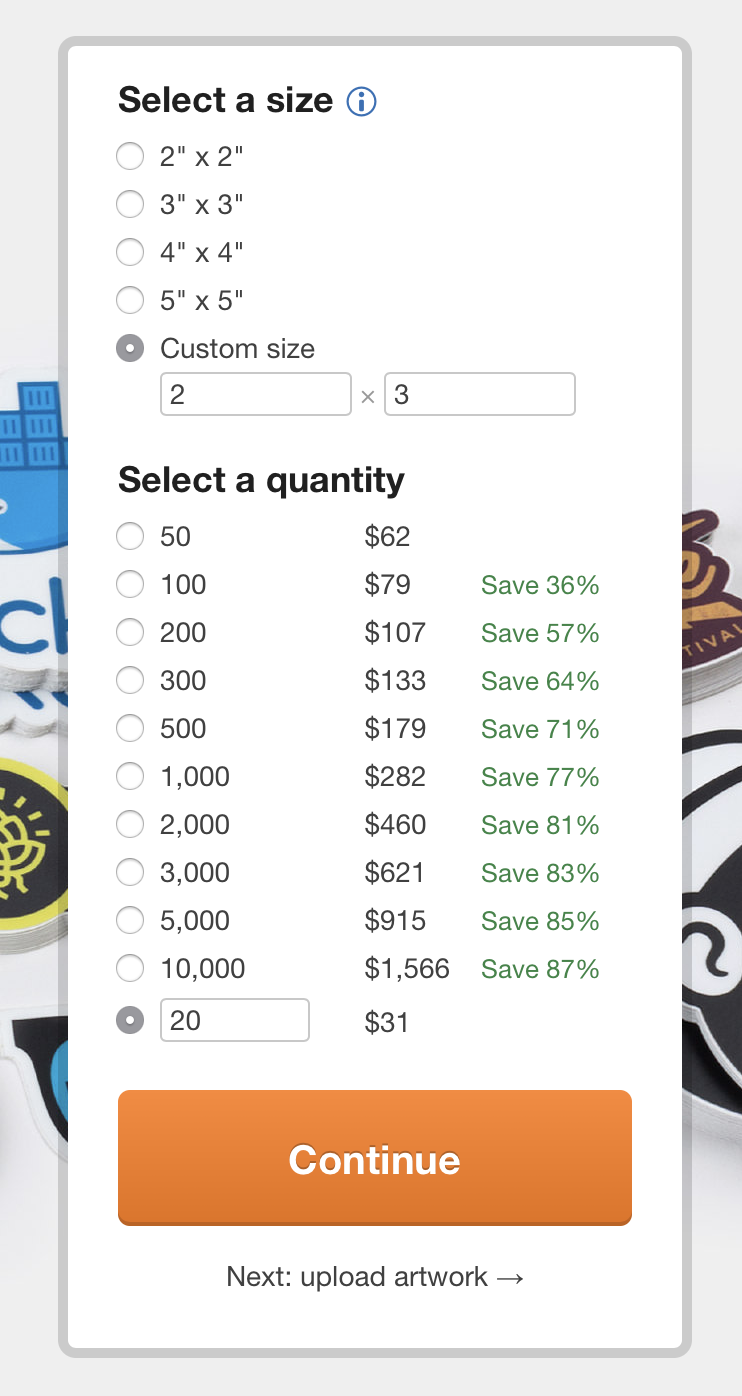Select quantity of 100 stickers
This screenshot has width=742, height=1396.
click(129, 584)
